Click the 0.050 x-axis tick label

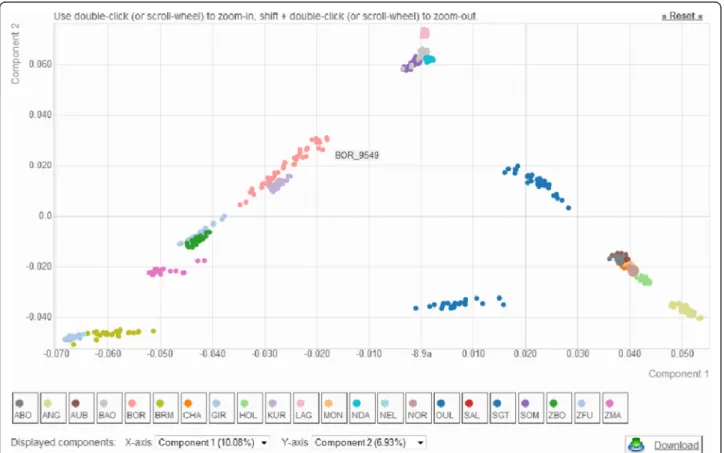click(682, 354)
